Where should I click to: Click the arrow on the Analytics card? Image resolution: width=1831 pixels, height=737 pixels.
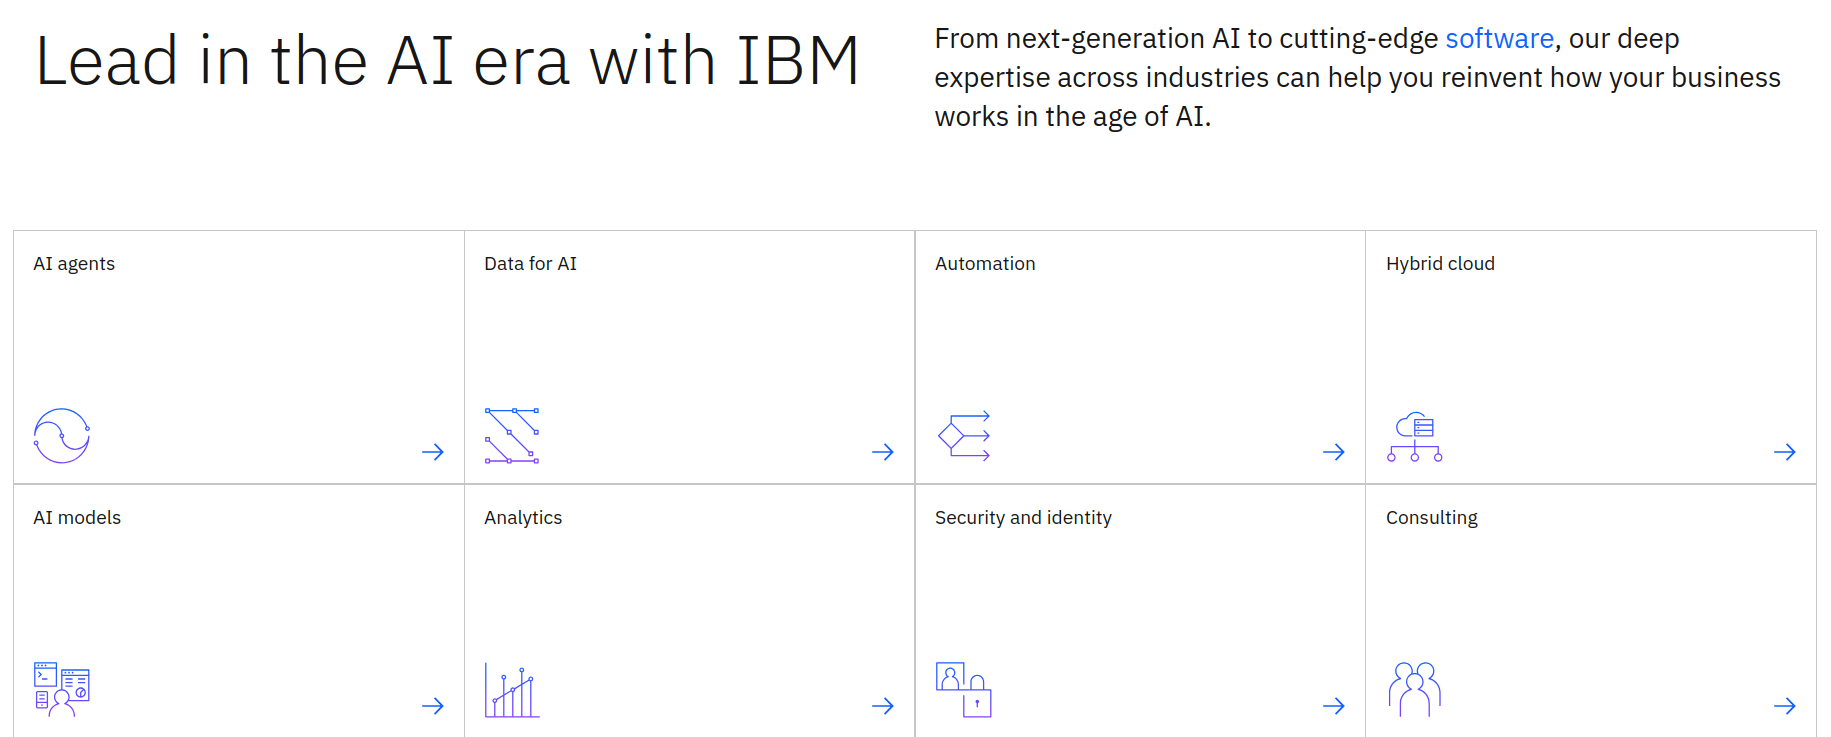coord(883,706)
